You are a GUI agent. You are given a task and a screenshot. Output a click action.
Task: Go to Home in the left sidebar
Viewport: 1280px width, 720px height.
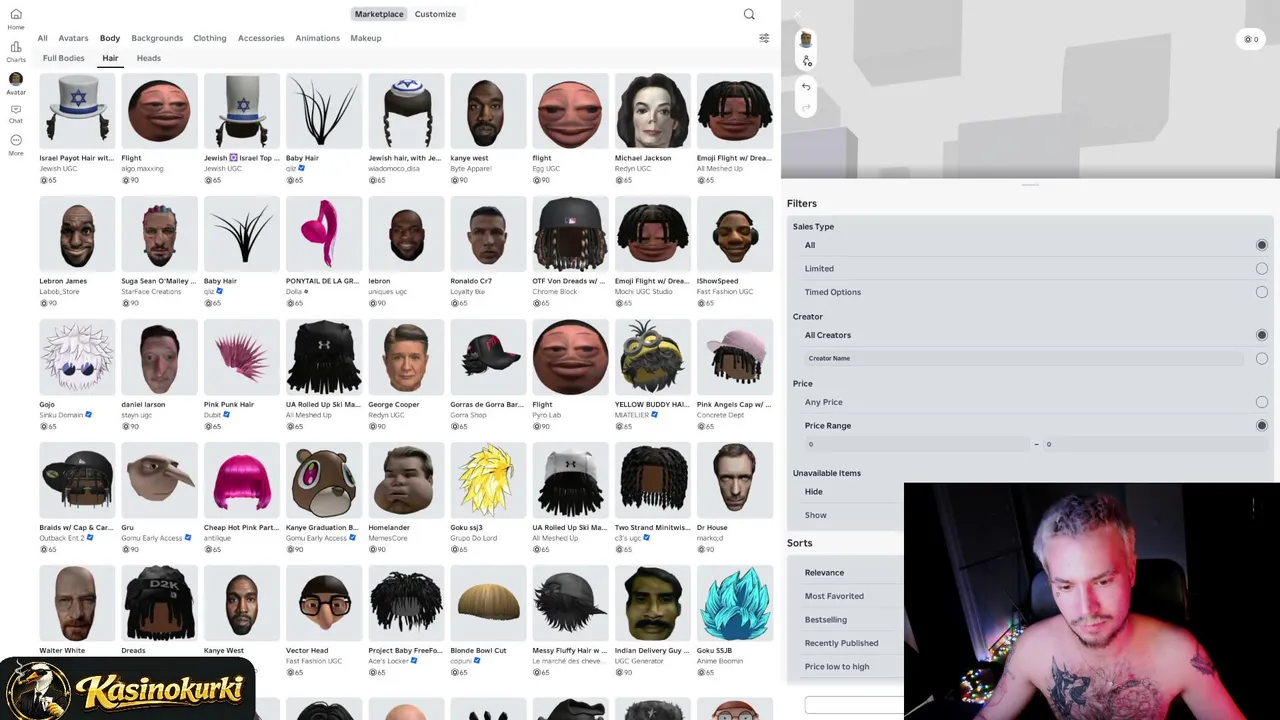pyautogui.click(x=16, y=19)
